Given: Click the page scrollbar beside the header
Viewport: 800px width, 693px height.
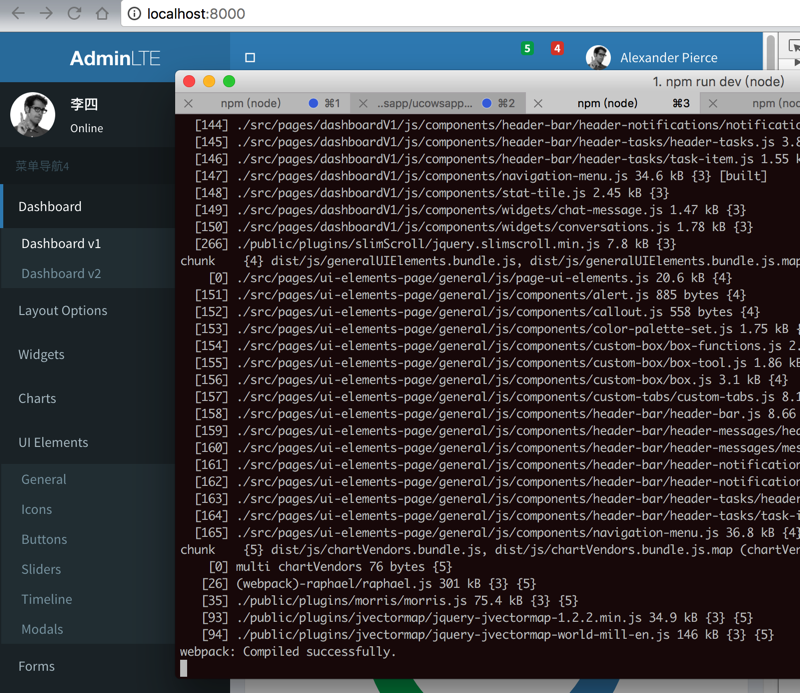Looking at the screenshot, I should click(771, 51).
